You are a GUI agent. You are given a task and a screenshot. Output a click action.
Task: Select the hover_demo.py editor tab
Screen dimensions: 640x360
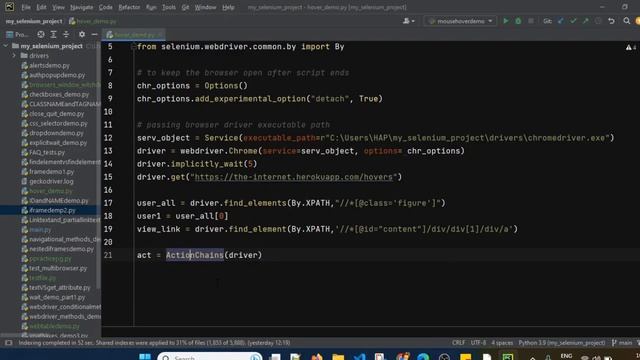[134, 35]
